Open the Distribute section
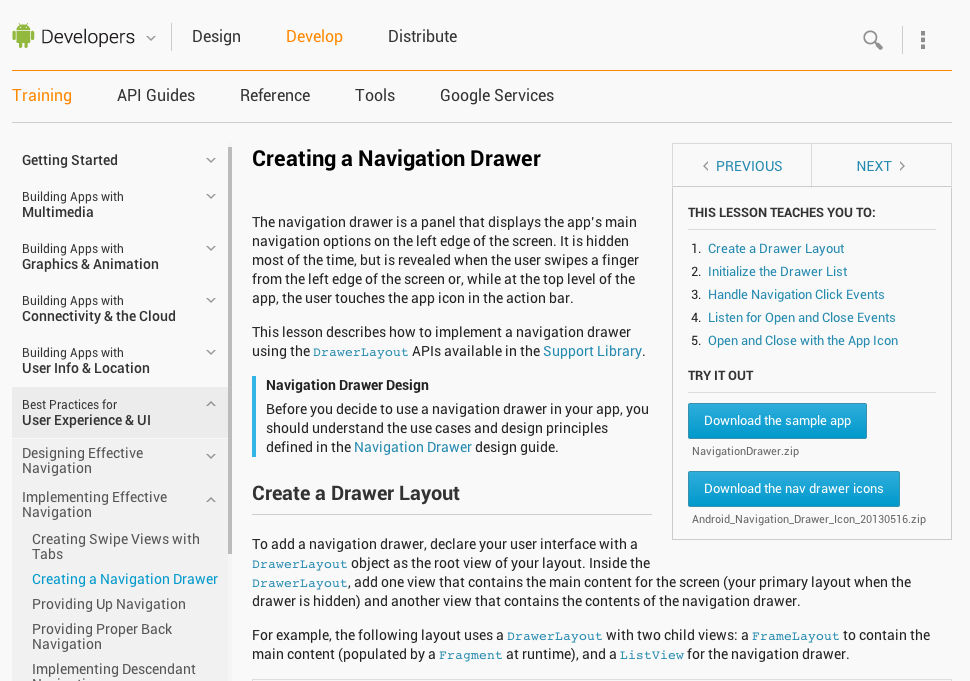The width and height of the screenshot is (970, 681). 422,36
